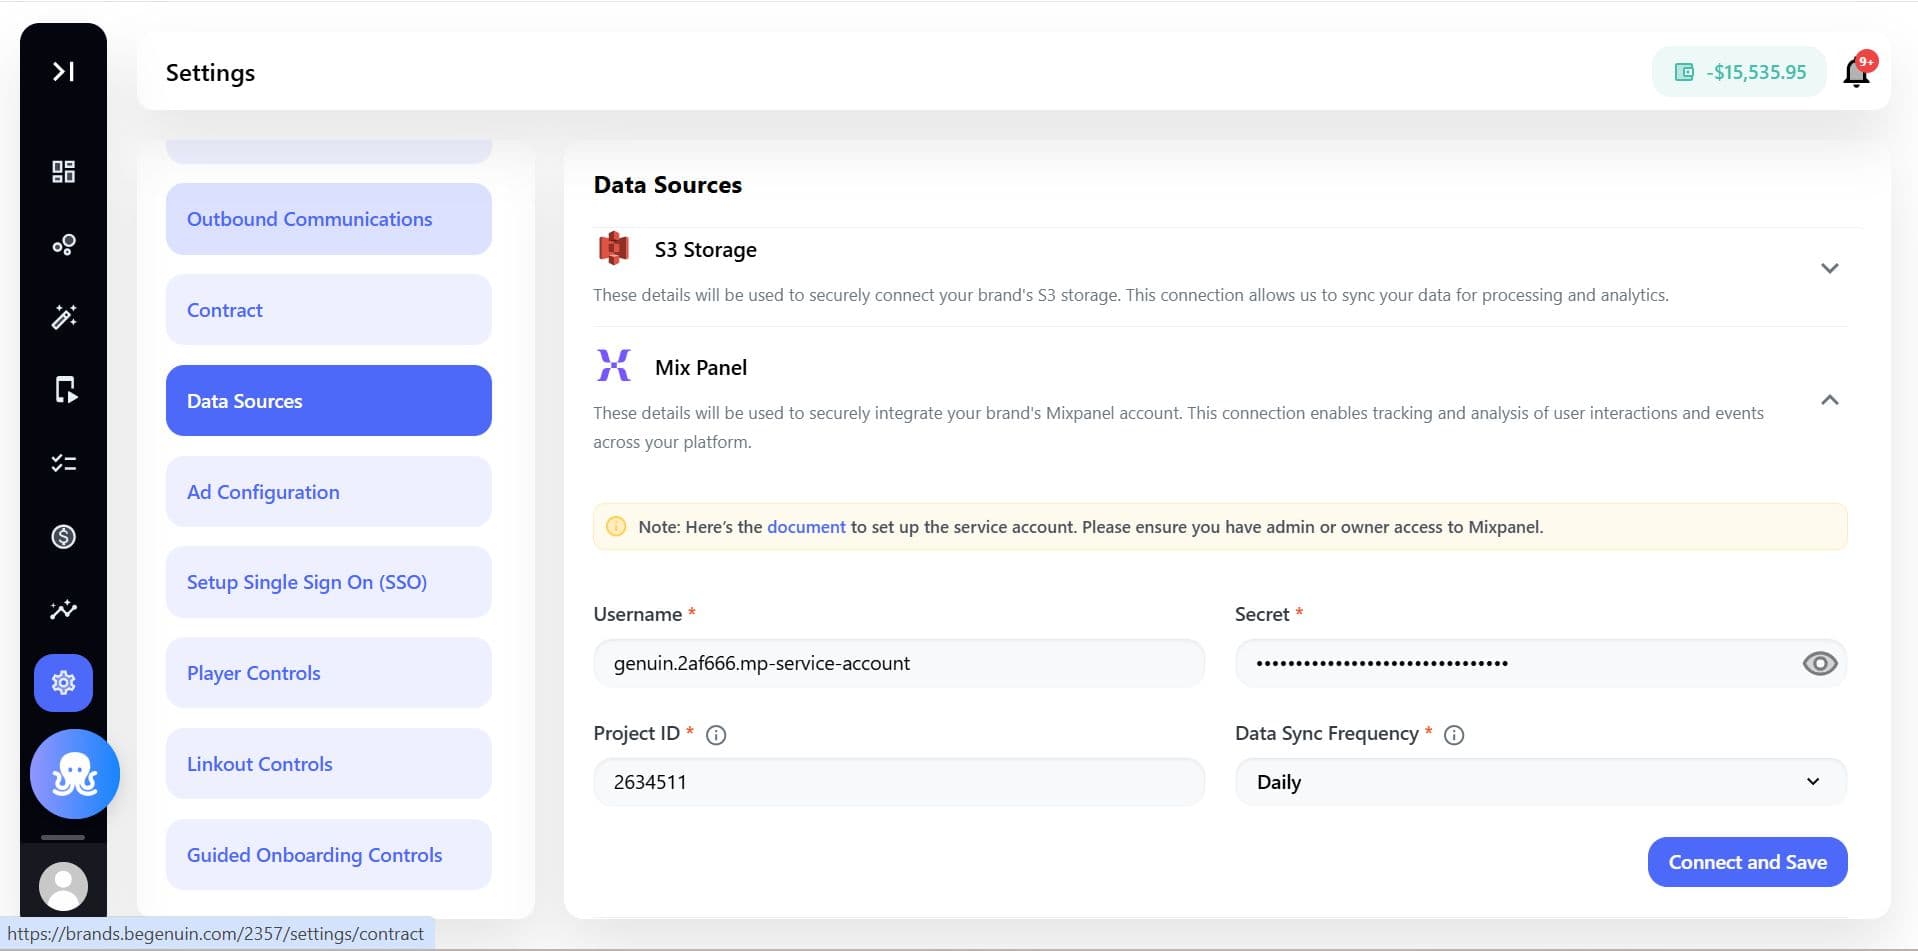Open the checklist icon in sidebar
This screenshot has height=951, width=1918.
pyautogui.click(x=63, y=463)
